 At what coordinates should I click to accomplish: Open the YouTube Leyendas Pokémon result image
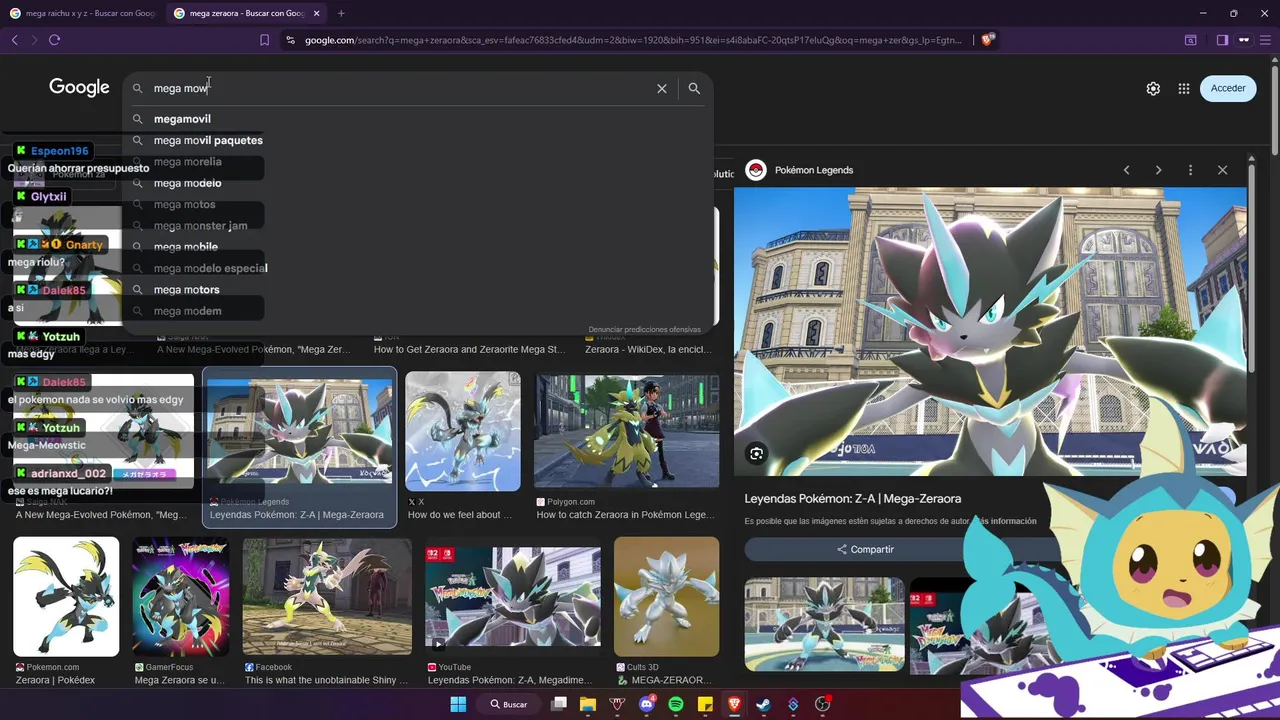pyautogui.click(x=513, y=597)
